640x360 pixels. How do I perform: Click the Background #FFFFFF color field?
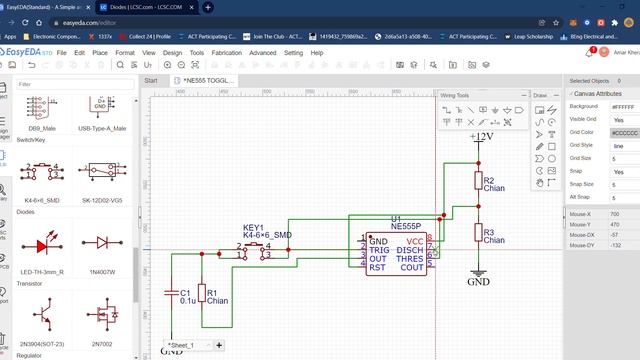(x=625, y=107)
